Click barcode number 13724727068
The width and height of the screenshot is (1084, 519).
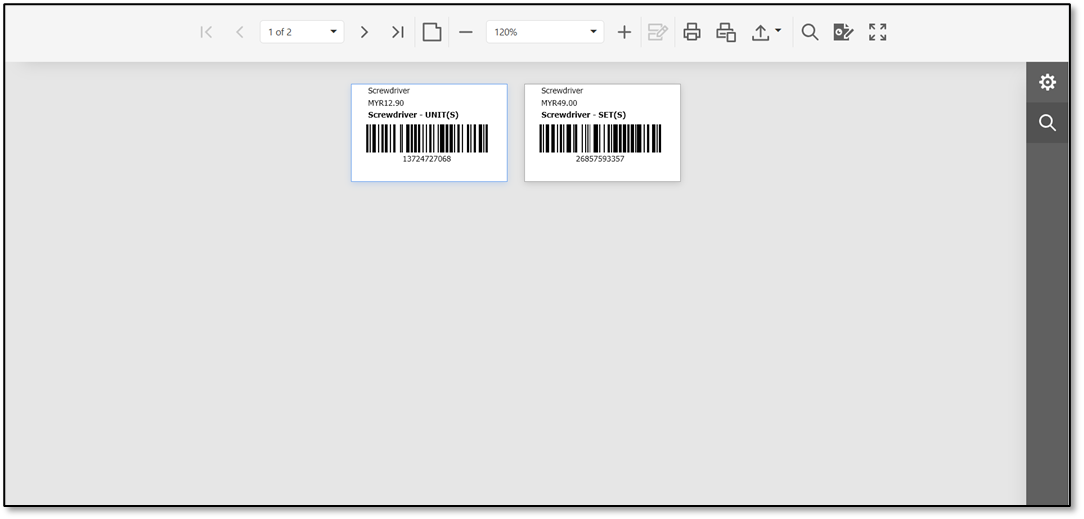(x=427, y=159)
